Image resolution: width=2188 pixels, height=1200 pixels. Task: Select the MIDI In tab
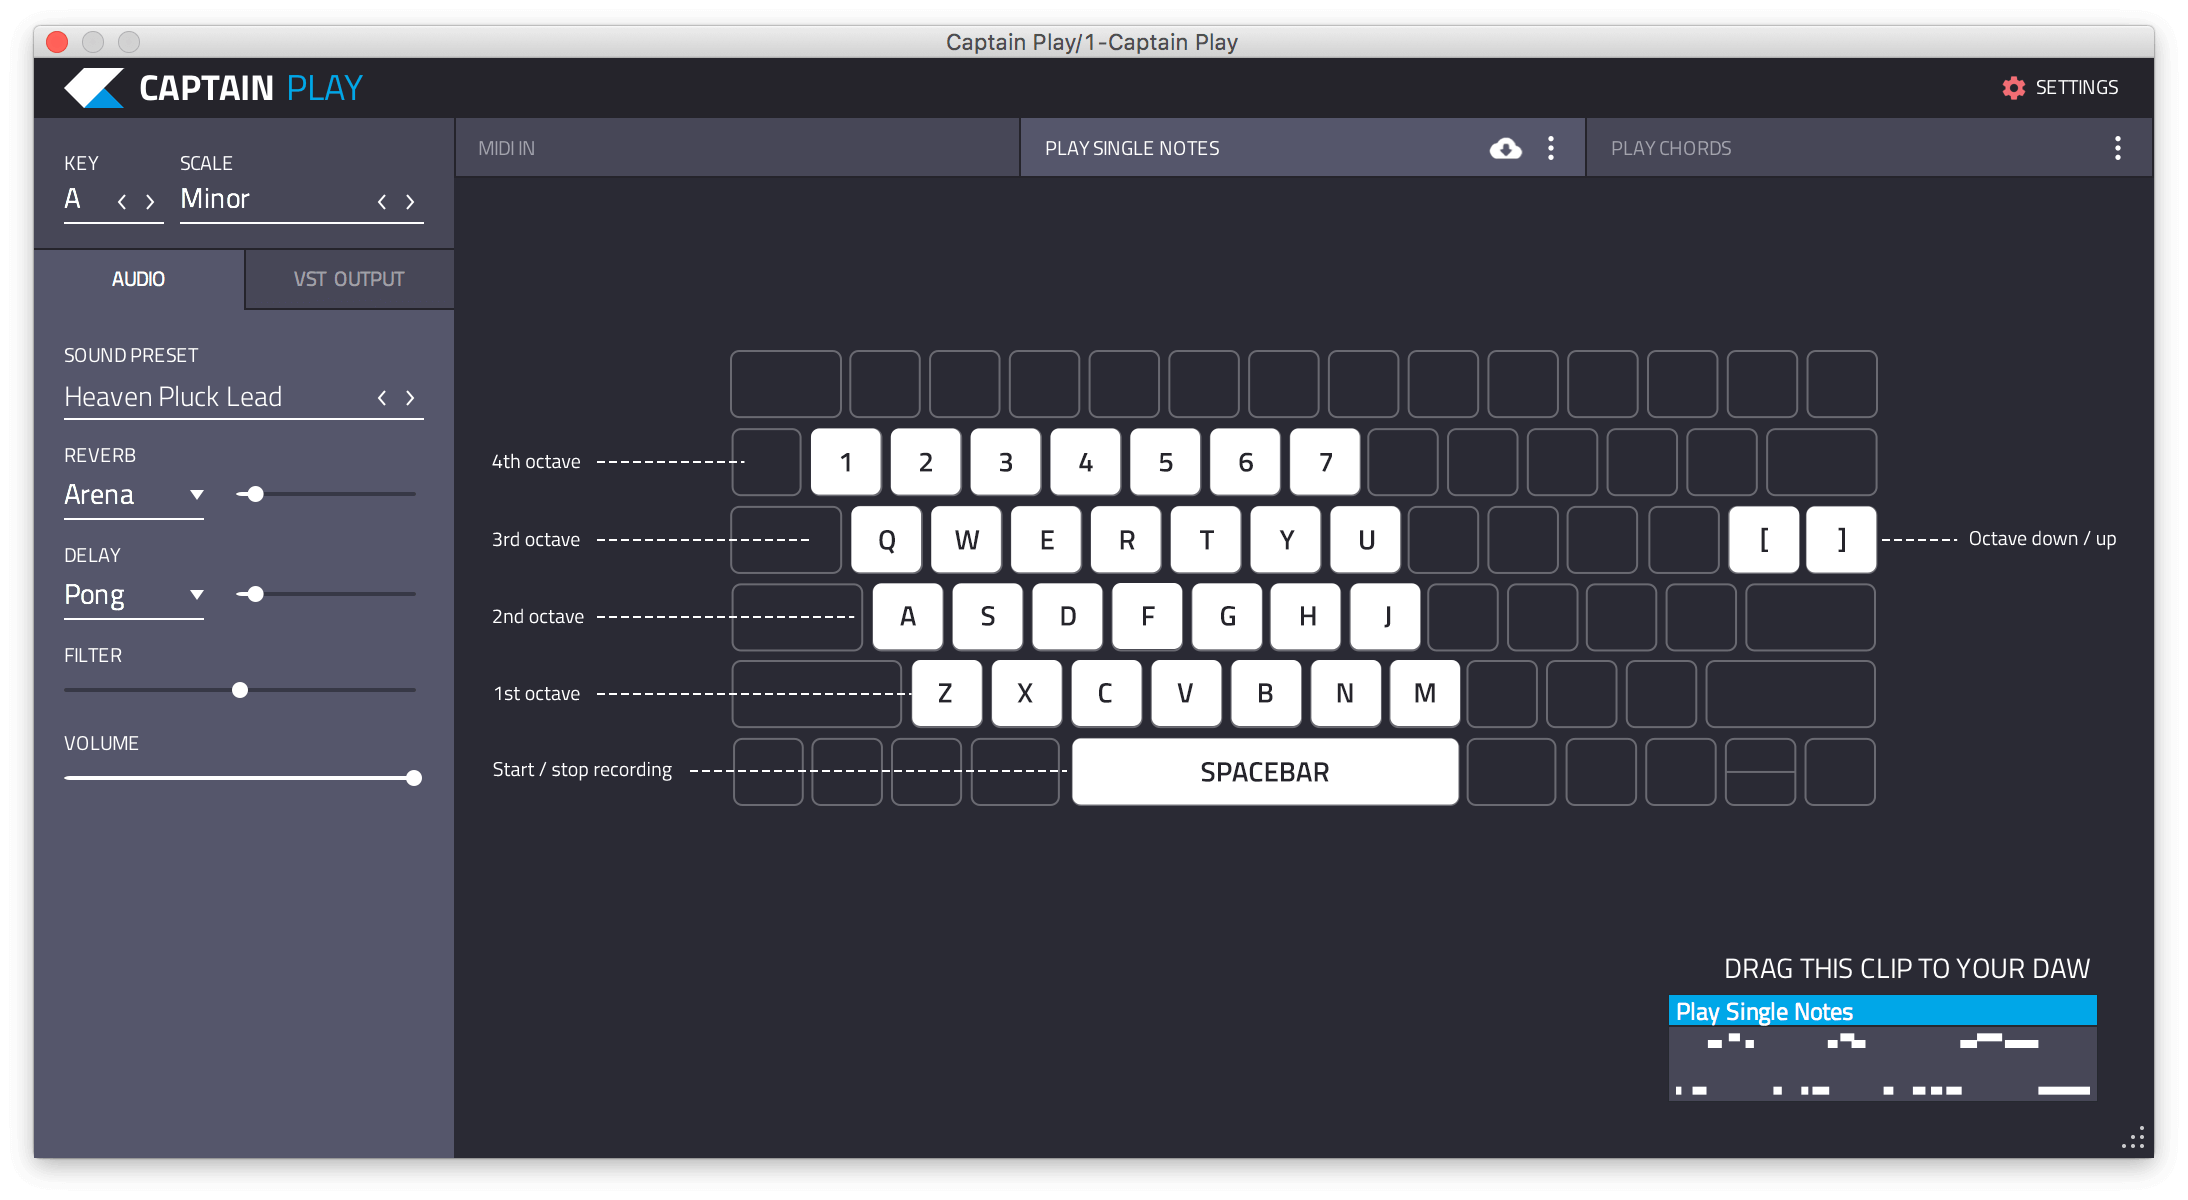[x=507, y=149]
